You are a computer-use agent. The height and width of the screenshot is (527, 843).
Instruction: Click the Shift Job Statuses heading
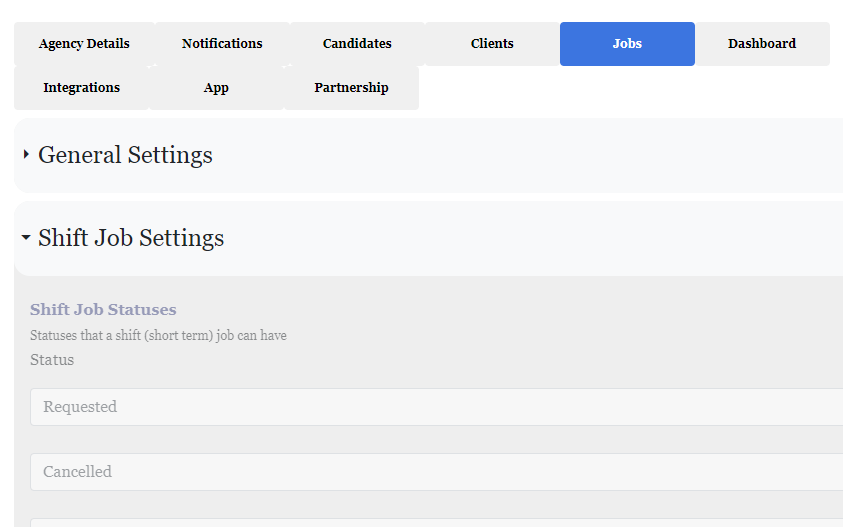(x=103, y=310)
